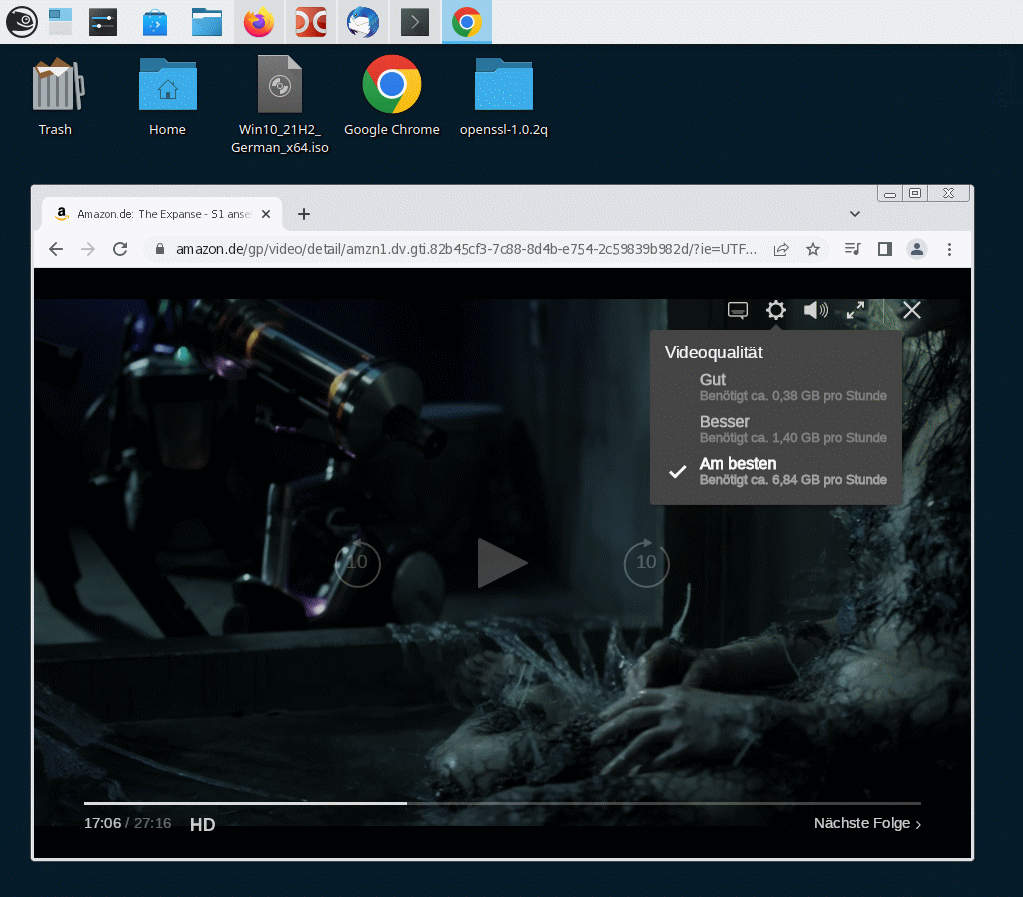Skip forward 10 seconds
Viewport: 1023px width, 897px height.
pyautogui.click(x=646, y=562)
